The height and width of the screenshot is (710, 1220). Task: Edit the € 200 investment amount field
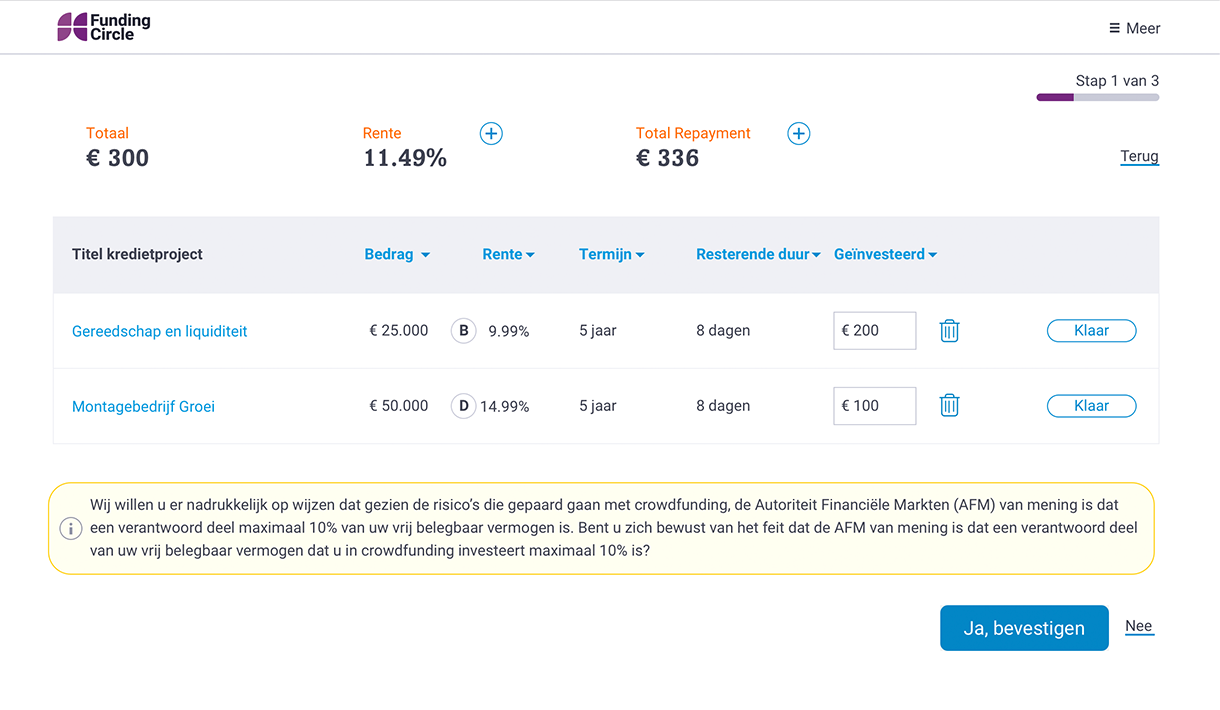(x=875, y=331)
